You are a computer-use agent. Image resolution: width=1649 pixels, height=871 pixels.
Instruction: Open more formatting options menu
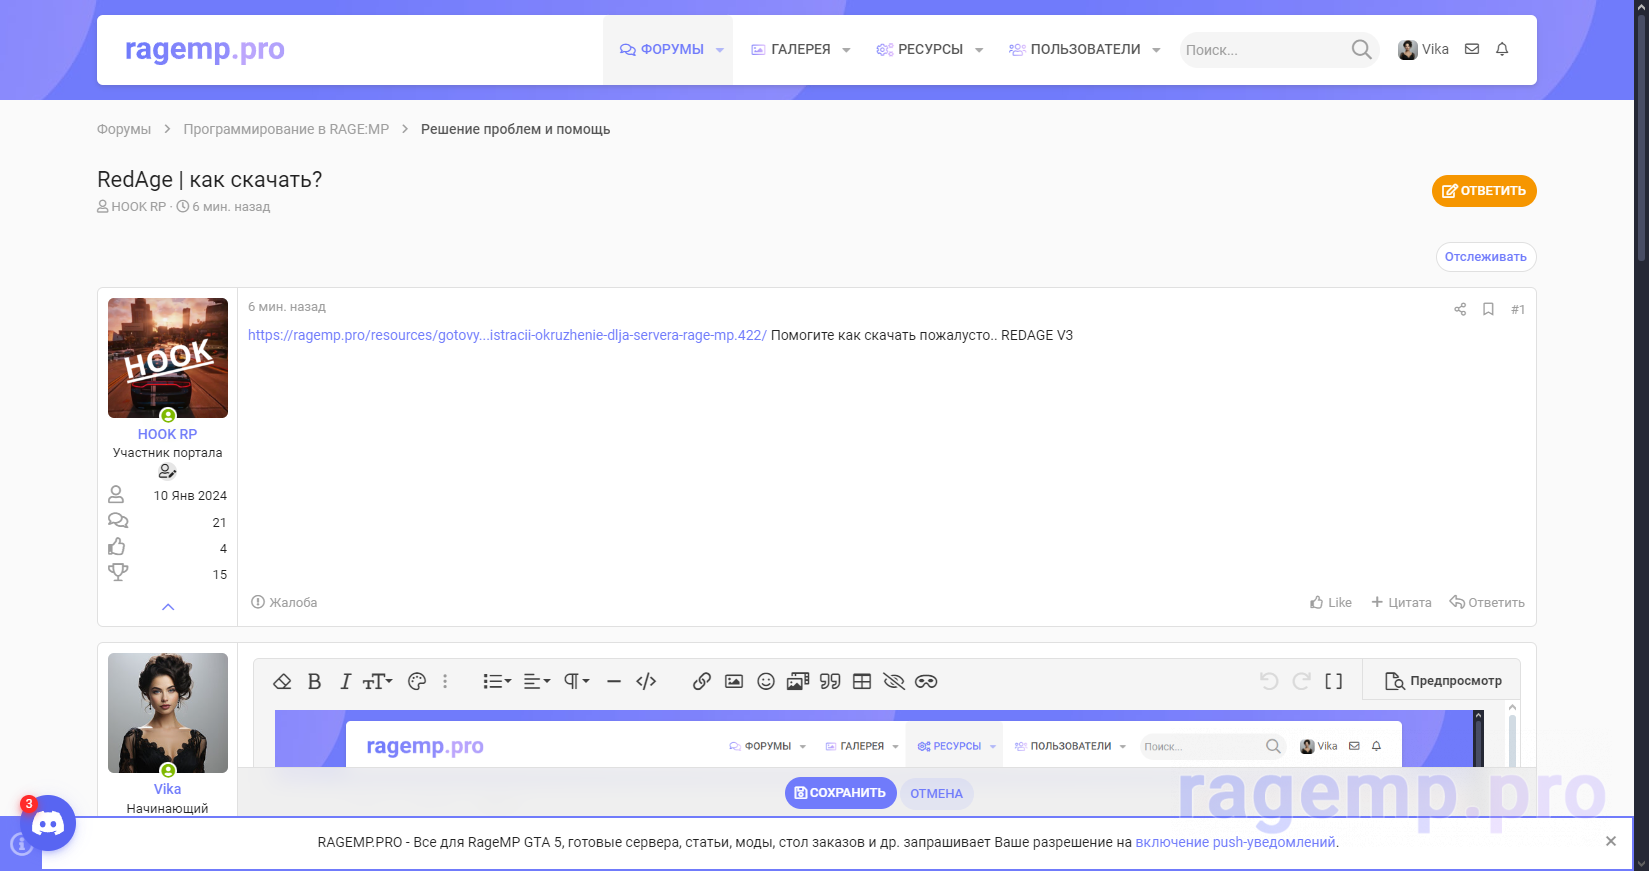click(x=445, y=681)
